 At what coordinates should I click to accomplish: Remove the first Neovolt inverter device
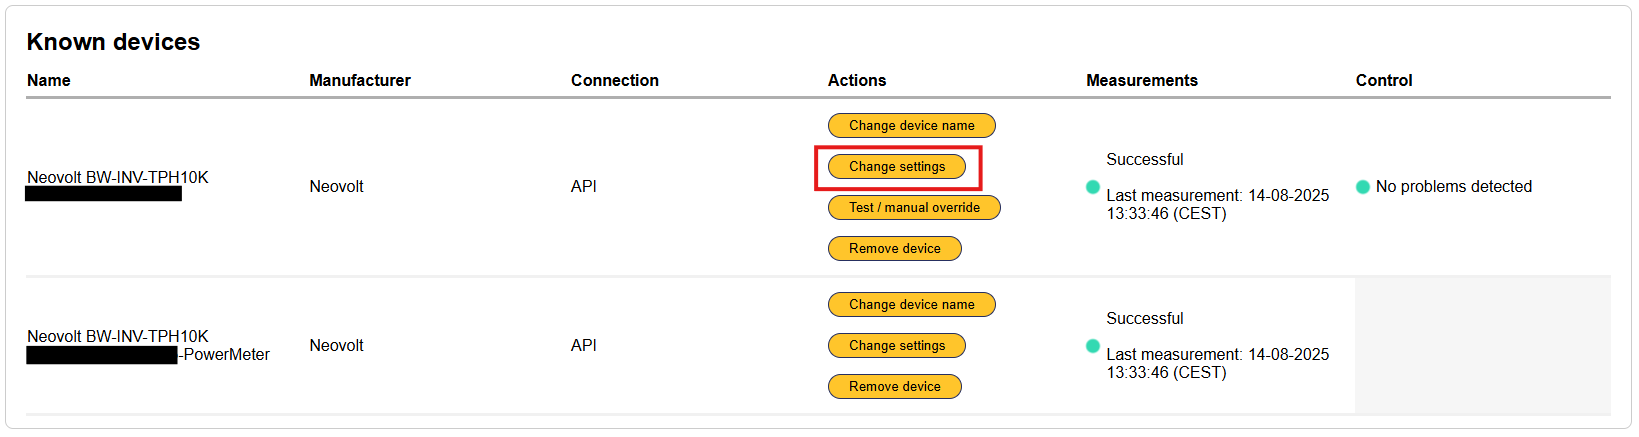point(894,249)
